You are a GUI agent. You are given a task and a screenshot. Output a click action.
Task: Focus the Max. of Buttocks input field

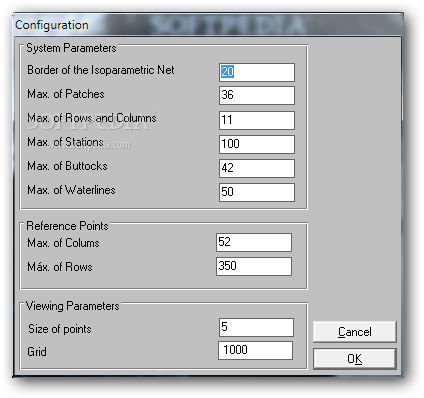pos(257,168)
